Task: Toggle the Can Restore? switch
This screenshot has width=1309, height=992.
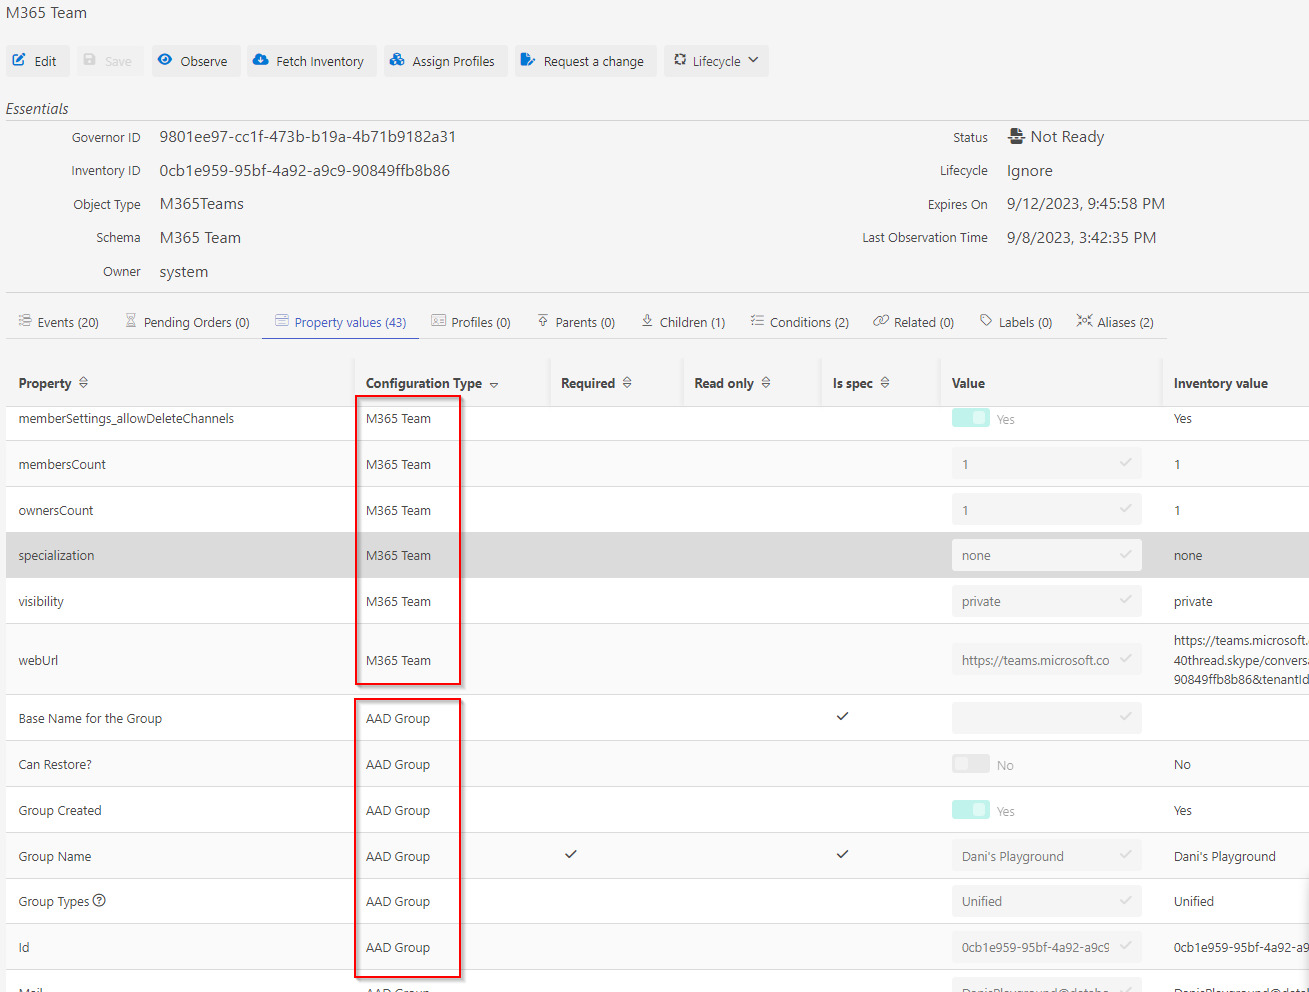Action: point(970,764)
